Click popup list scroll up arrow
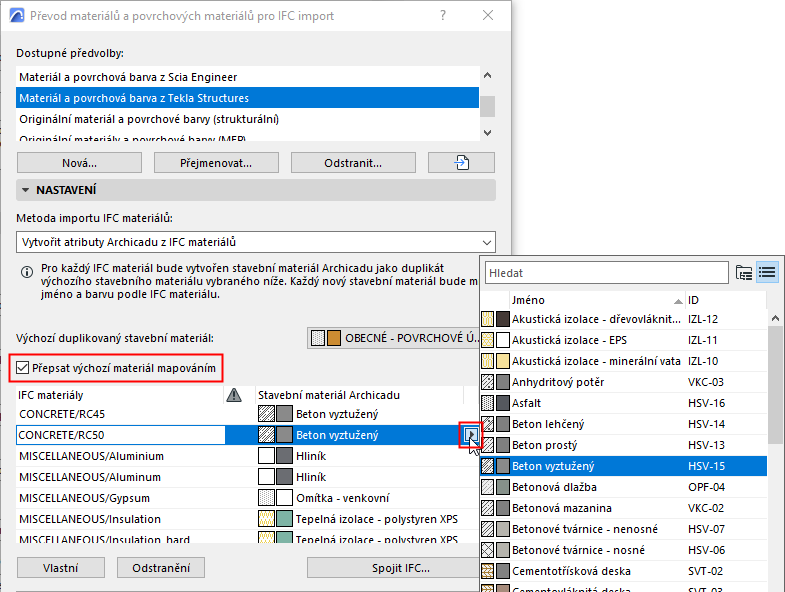 click(x=775, y=319)
